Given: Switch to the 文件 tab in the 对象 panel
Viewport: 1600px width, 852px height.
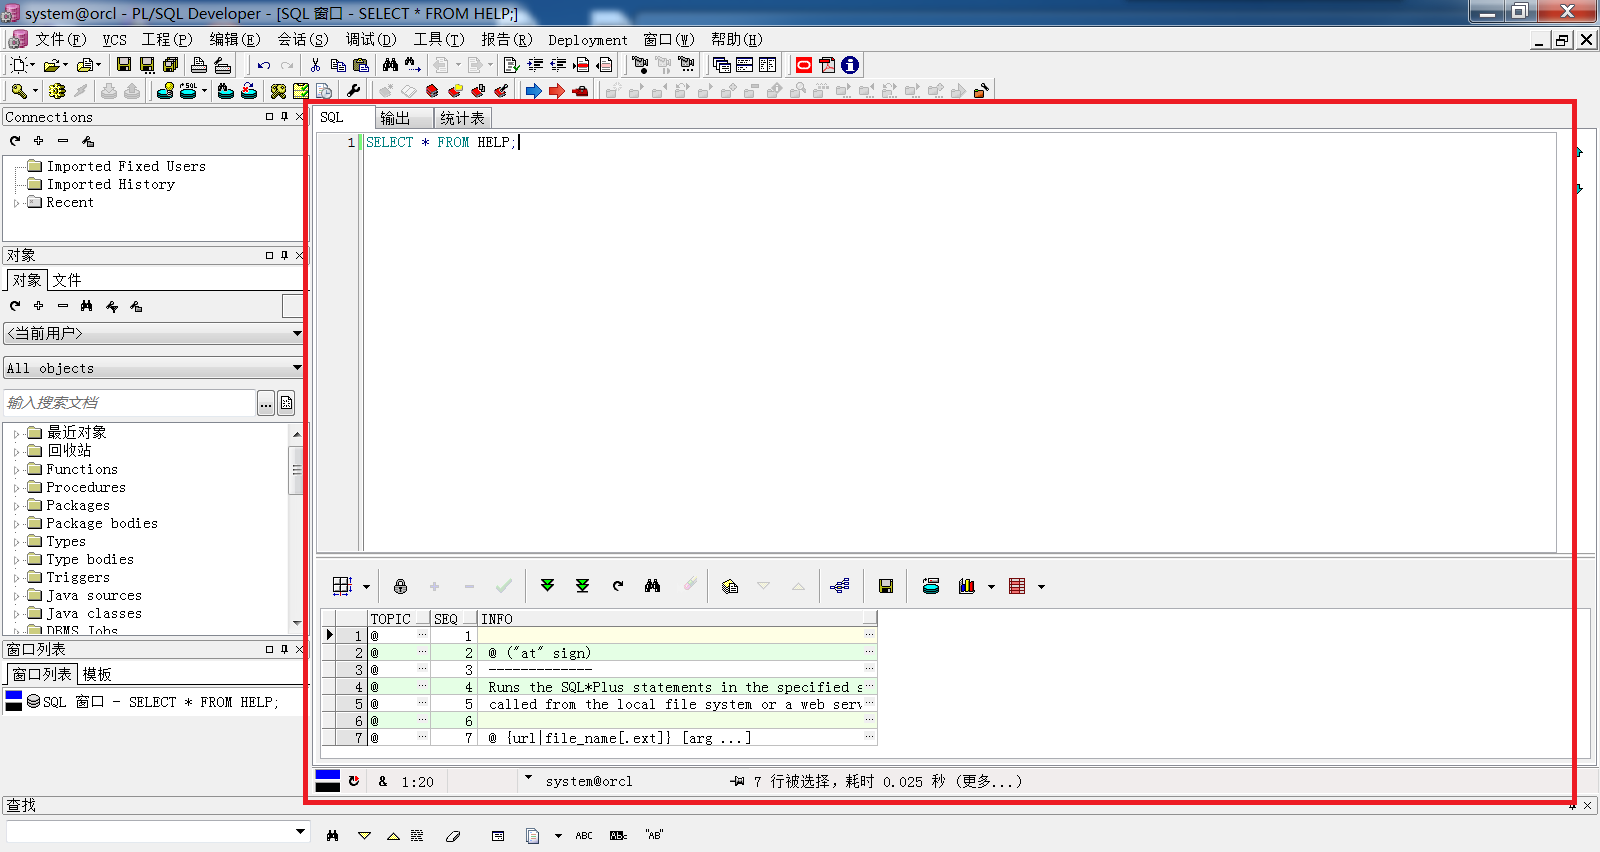Looking at the screenshot, I should pyautogui.click(x=67, y=280).
